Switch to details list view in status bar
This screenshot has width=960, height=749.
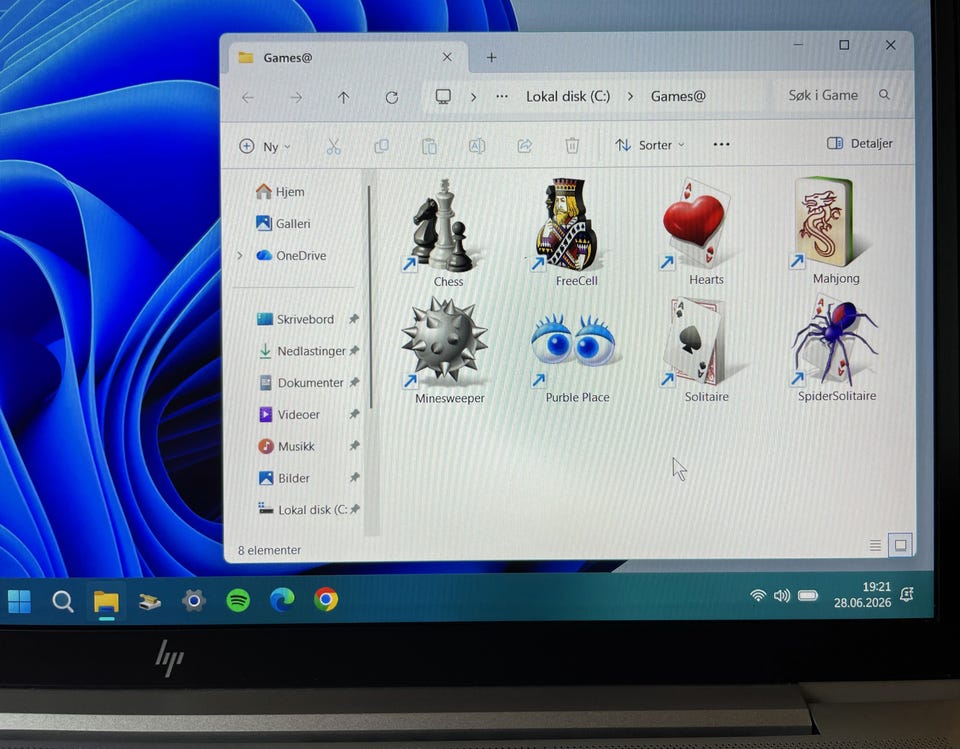click(875, 544)
